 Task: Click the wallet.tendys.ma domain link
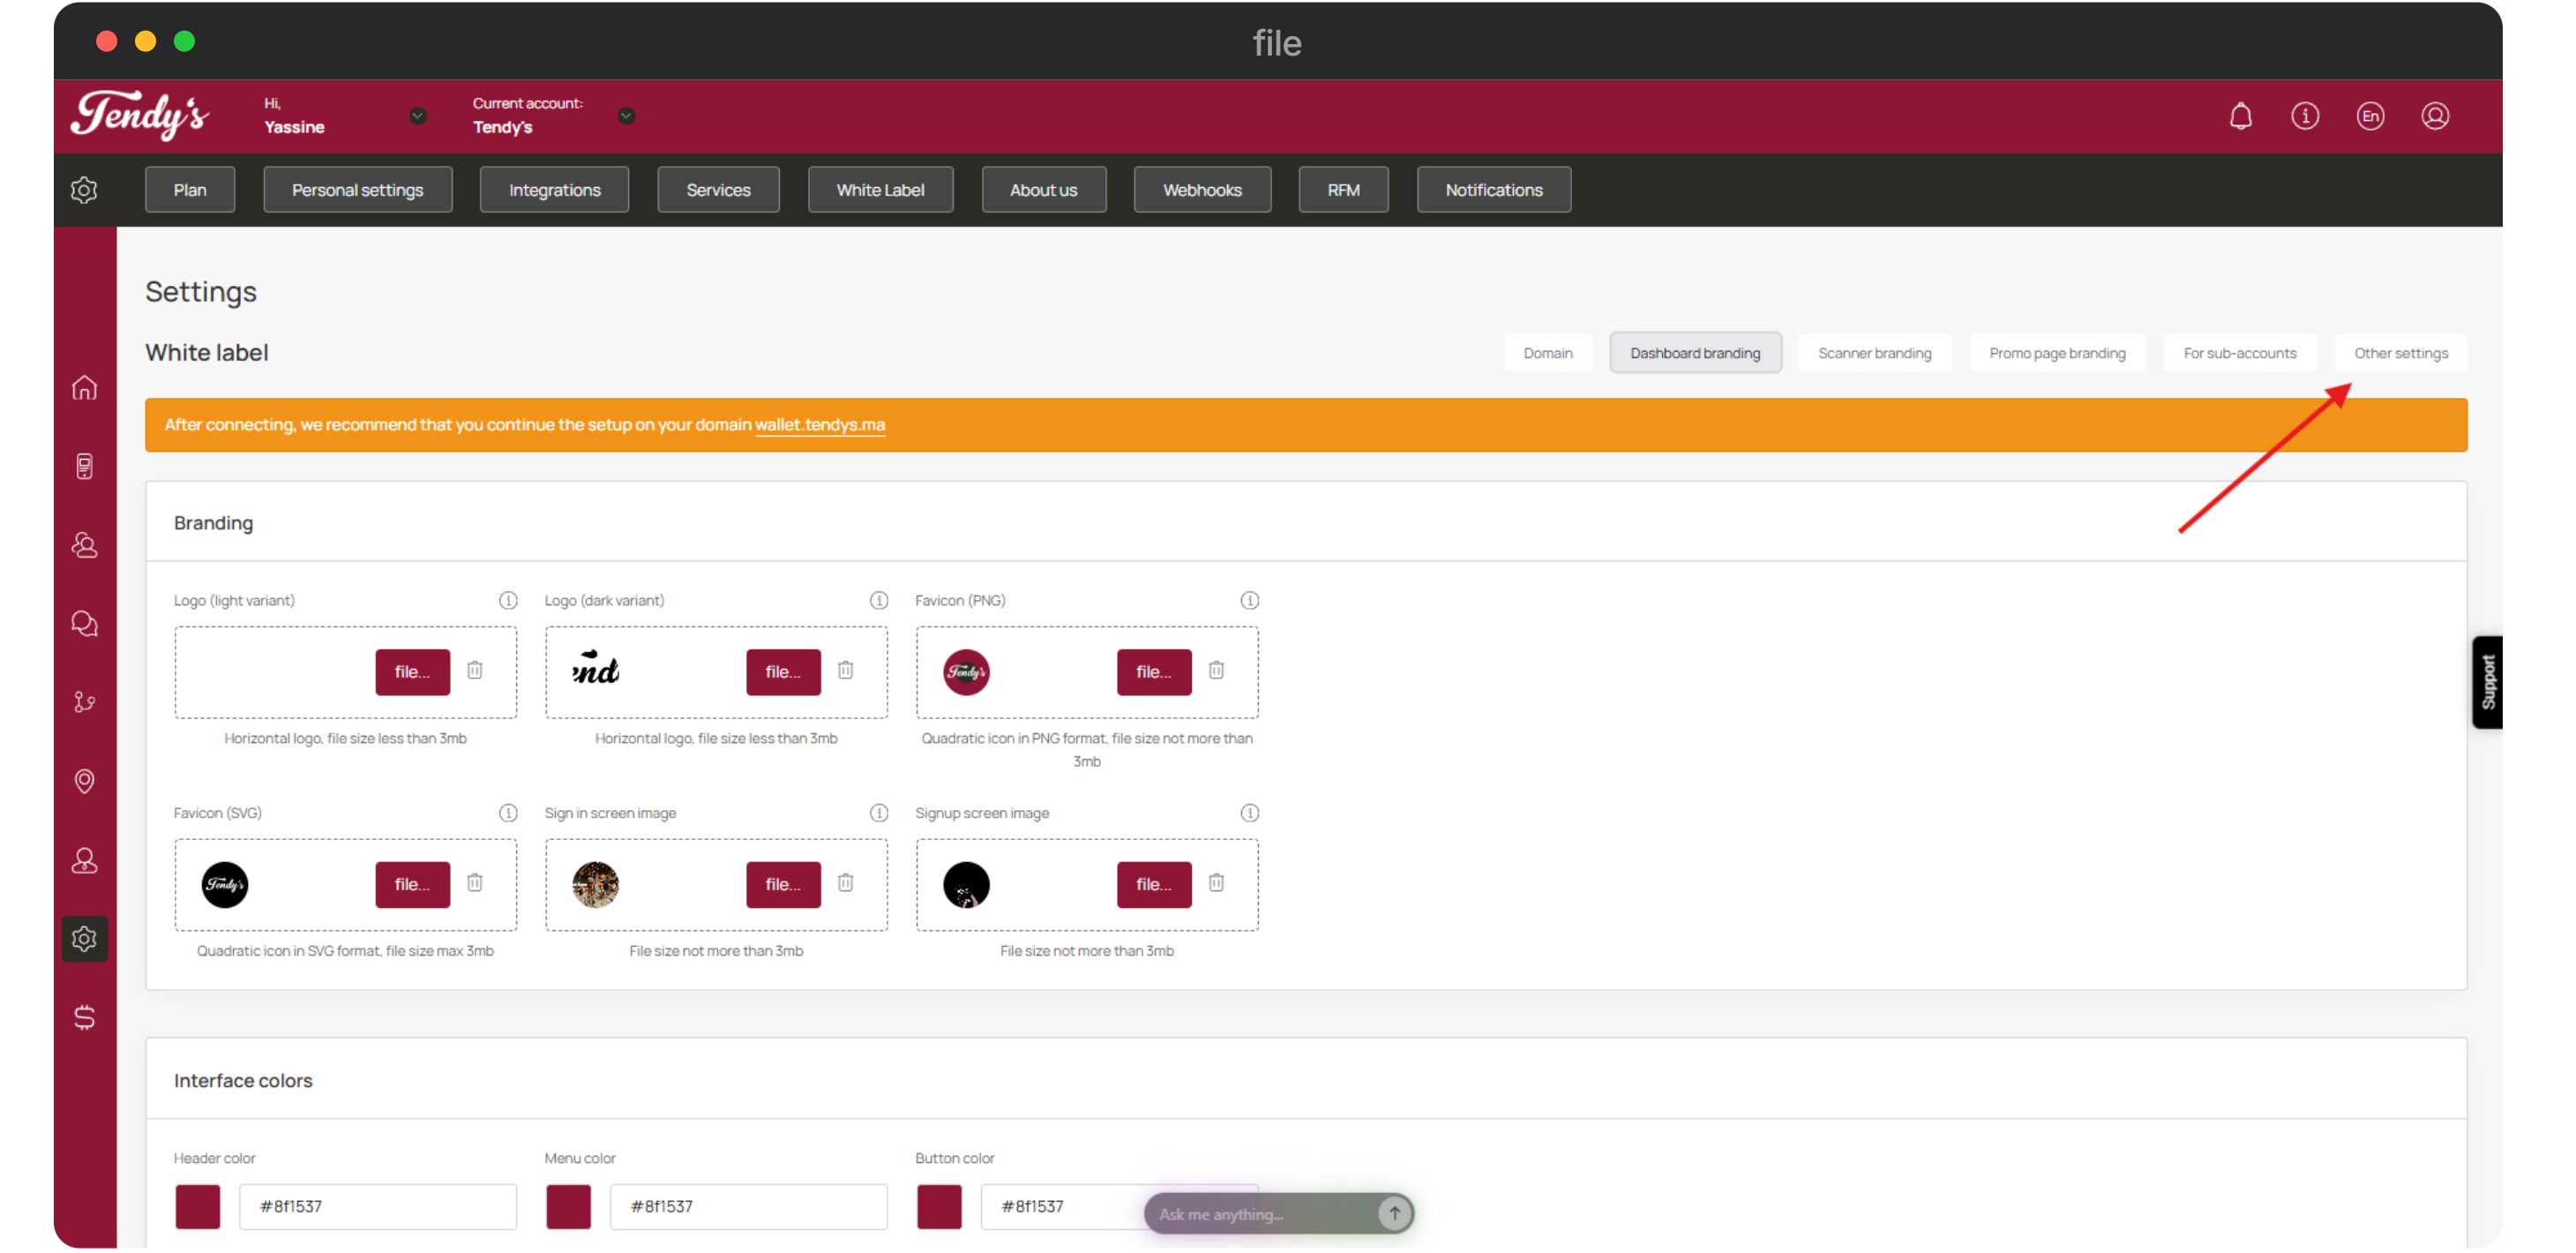(x=819, y=425)
